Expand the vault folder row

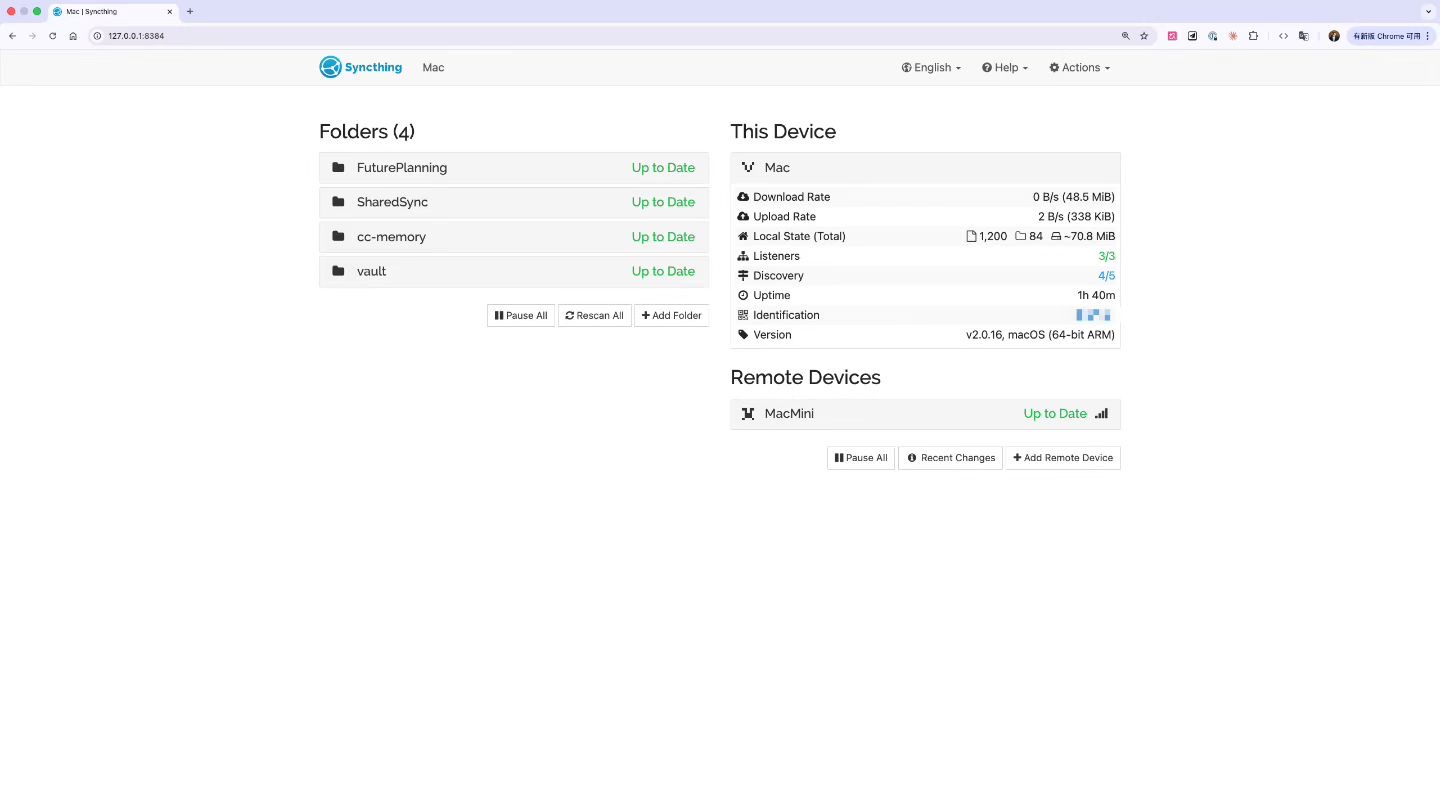click(514, 271)
